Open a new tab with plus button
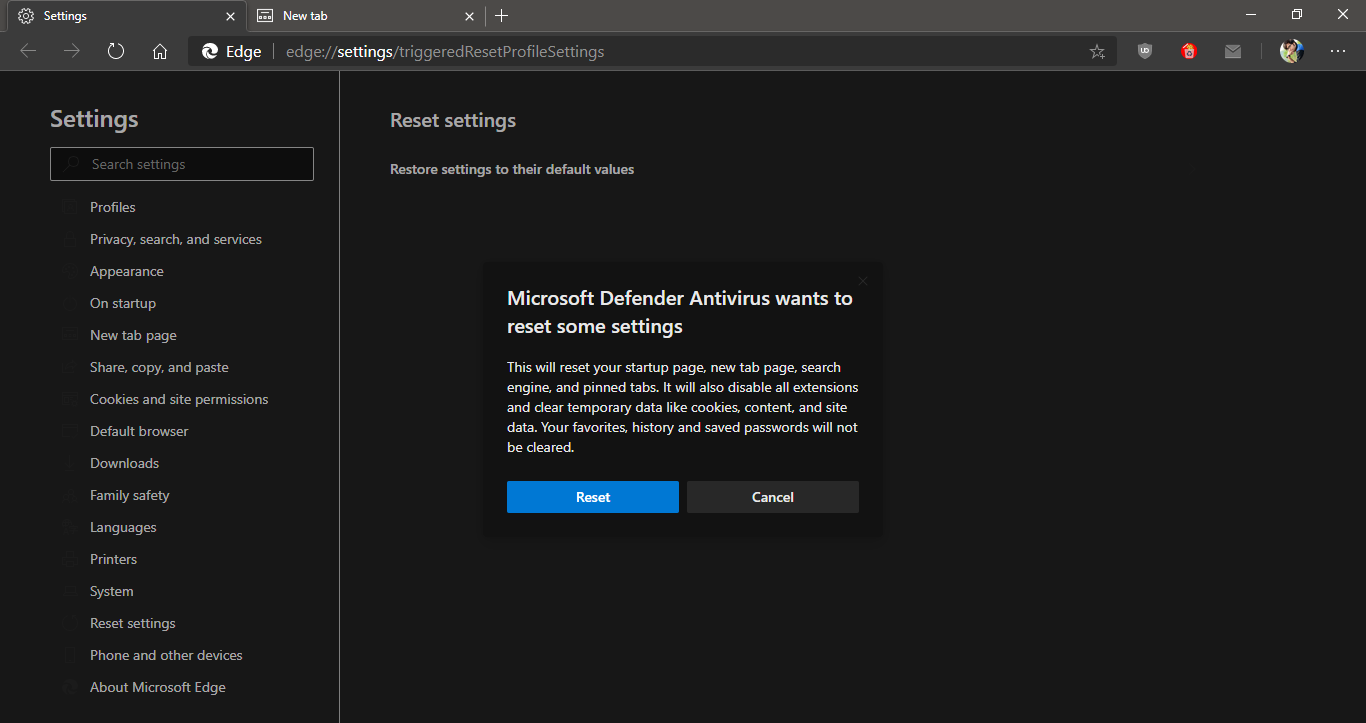Viewport: 1366px width, 723px height. click(x=502, y=15)
